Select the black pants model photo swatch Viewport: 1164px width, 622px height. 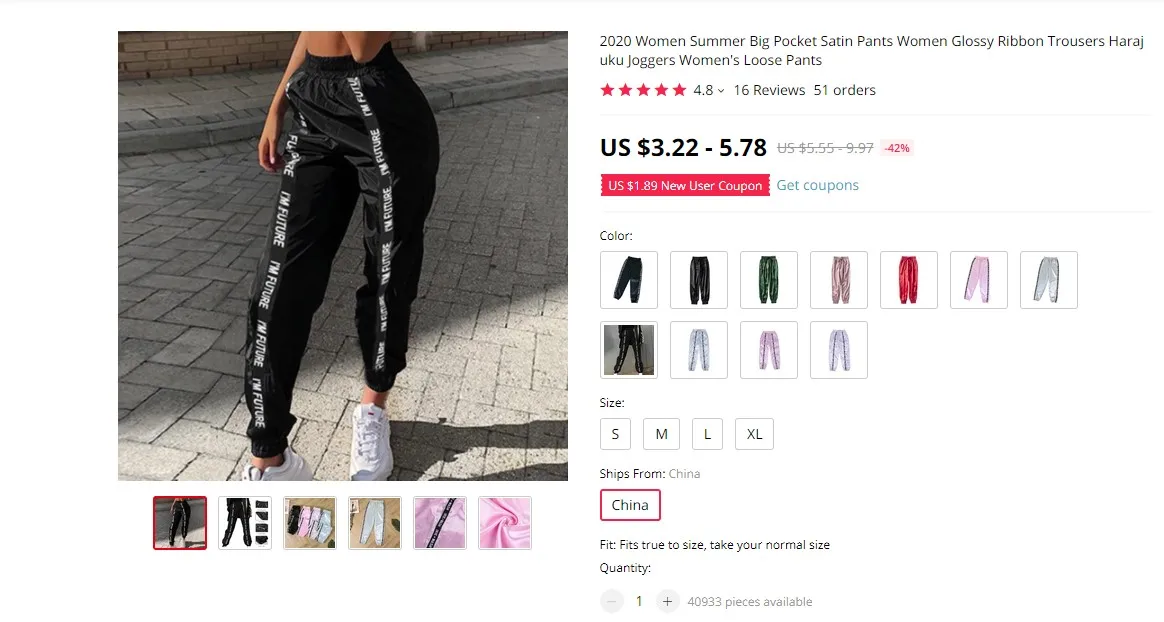click(x=629, y=350)
